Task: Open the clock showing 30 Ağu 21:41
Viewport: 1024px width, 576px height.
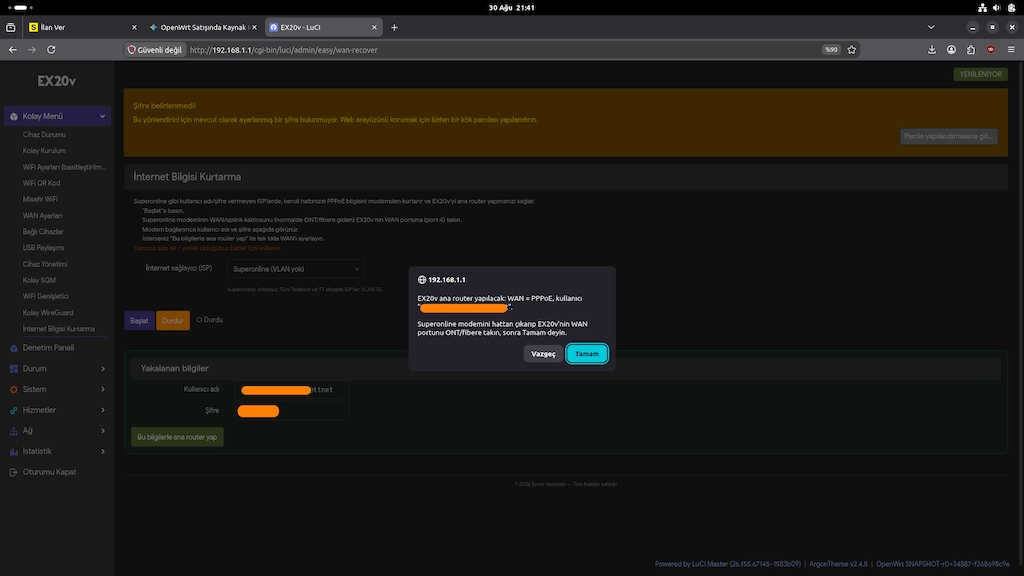Action: (511, 8)
